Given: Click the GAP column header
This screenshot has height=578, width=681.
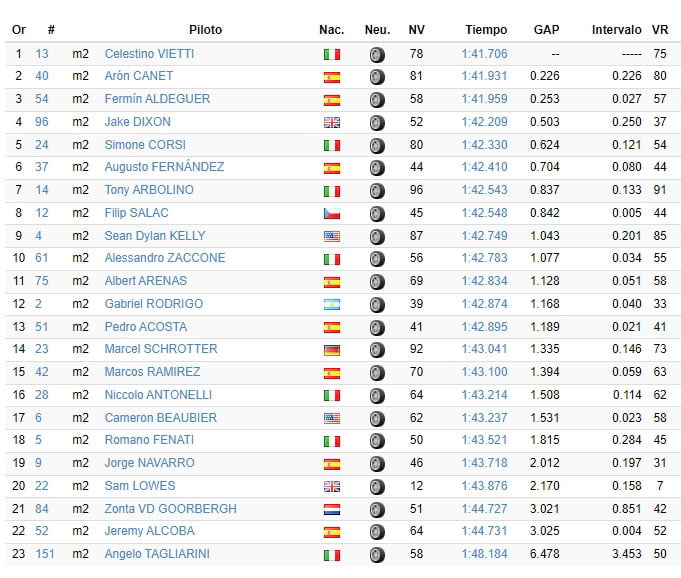Looking at the screenshot, I should point(546,30).
